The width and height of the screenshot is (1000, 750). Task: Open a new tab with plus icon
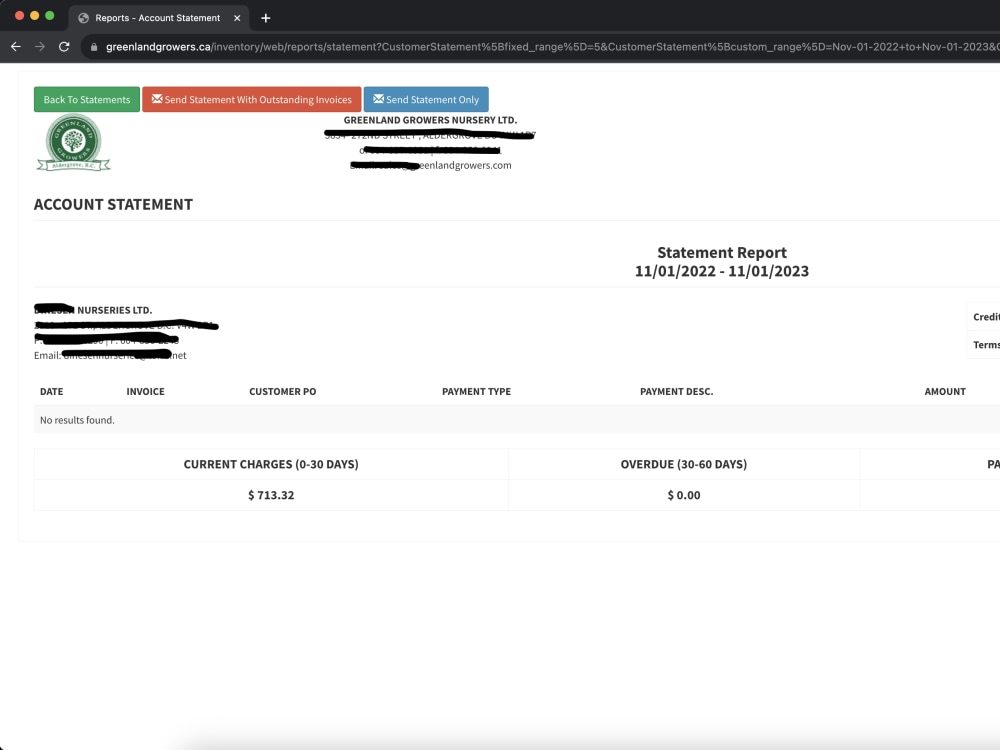click(x=266, y=18)
